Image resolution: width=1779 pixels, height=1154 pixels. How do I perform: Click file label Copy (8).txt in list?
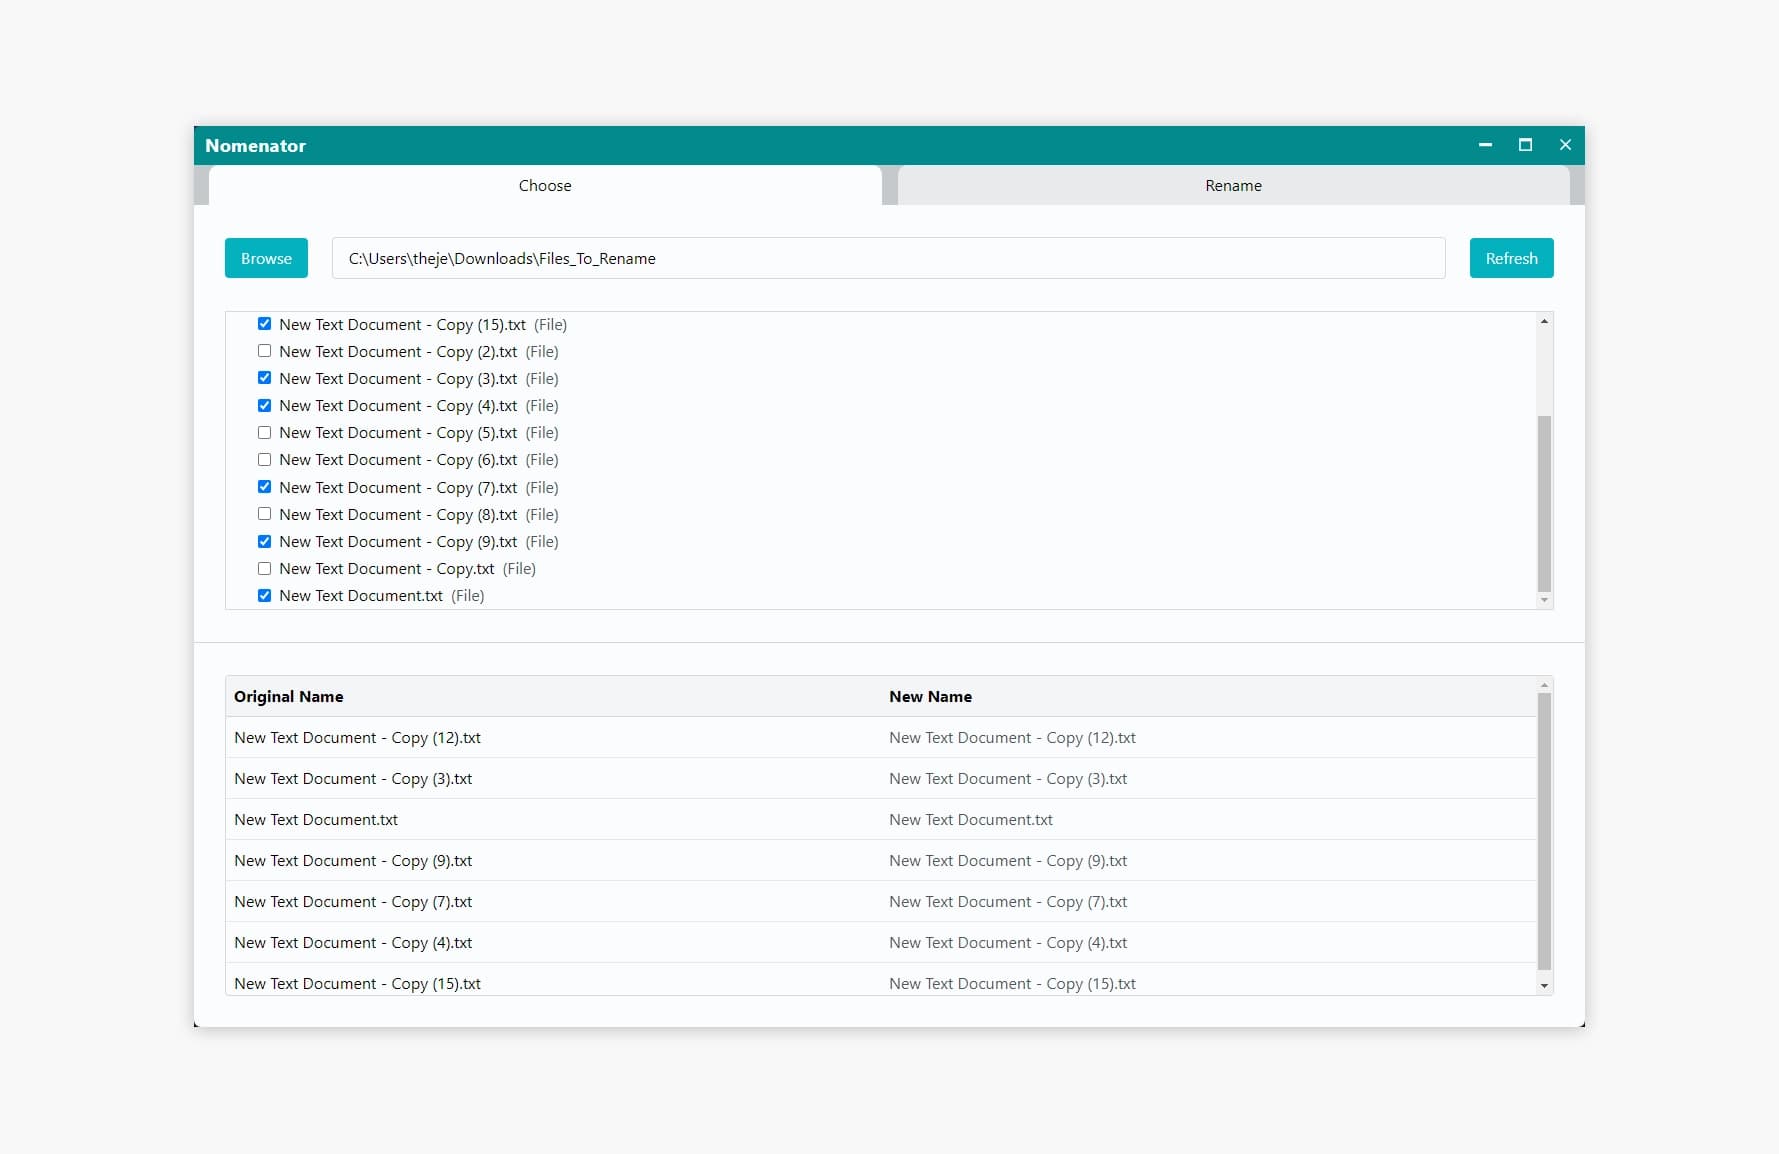(398, 514)
